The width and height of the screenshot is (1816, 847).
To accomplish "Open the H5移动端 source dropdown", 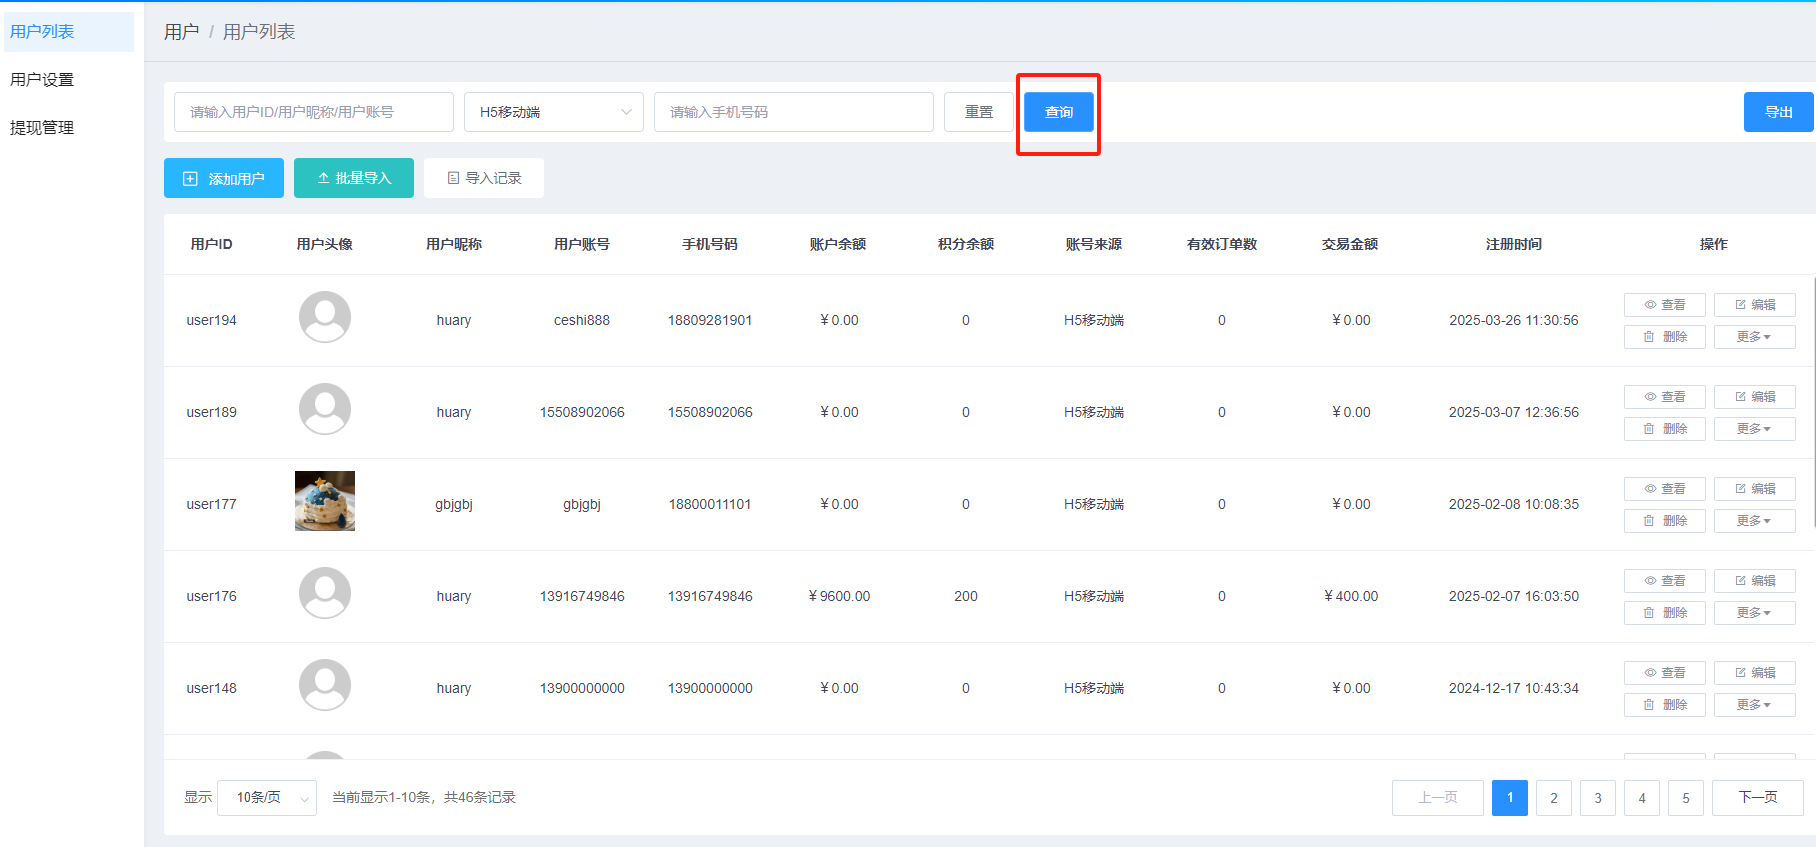I will 554,112.
